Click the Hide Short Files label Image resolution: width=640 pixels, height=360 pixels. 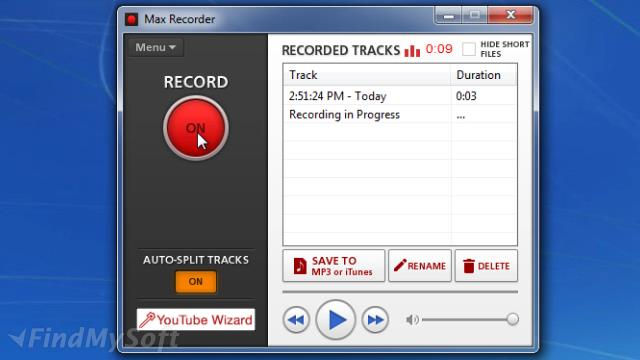[504, 49]
